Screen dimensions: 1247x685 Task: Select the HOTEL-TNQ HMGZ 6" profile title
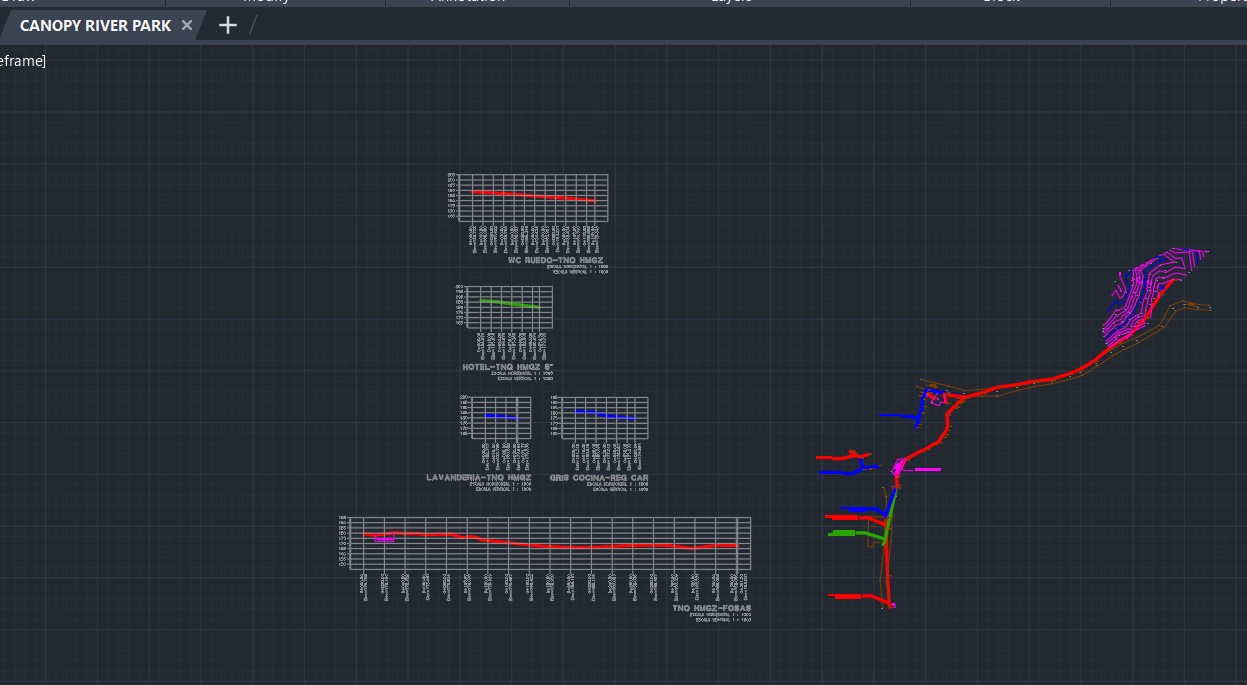click(x=508, y=367)
